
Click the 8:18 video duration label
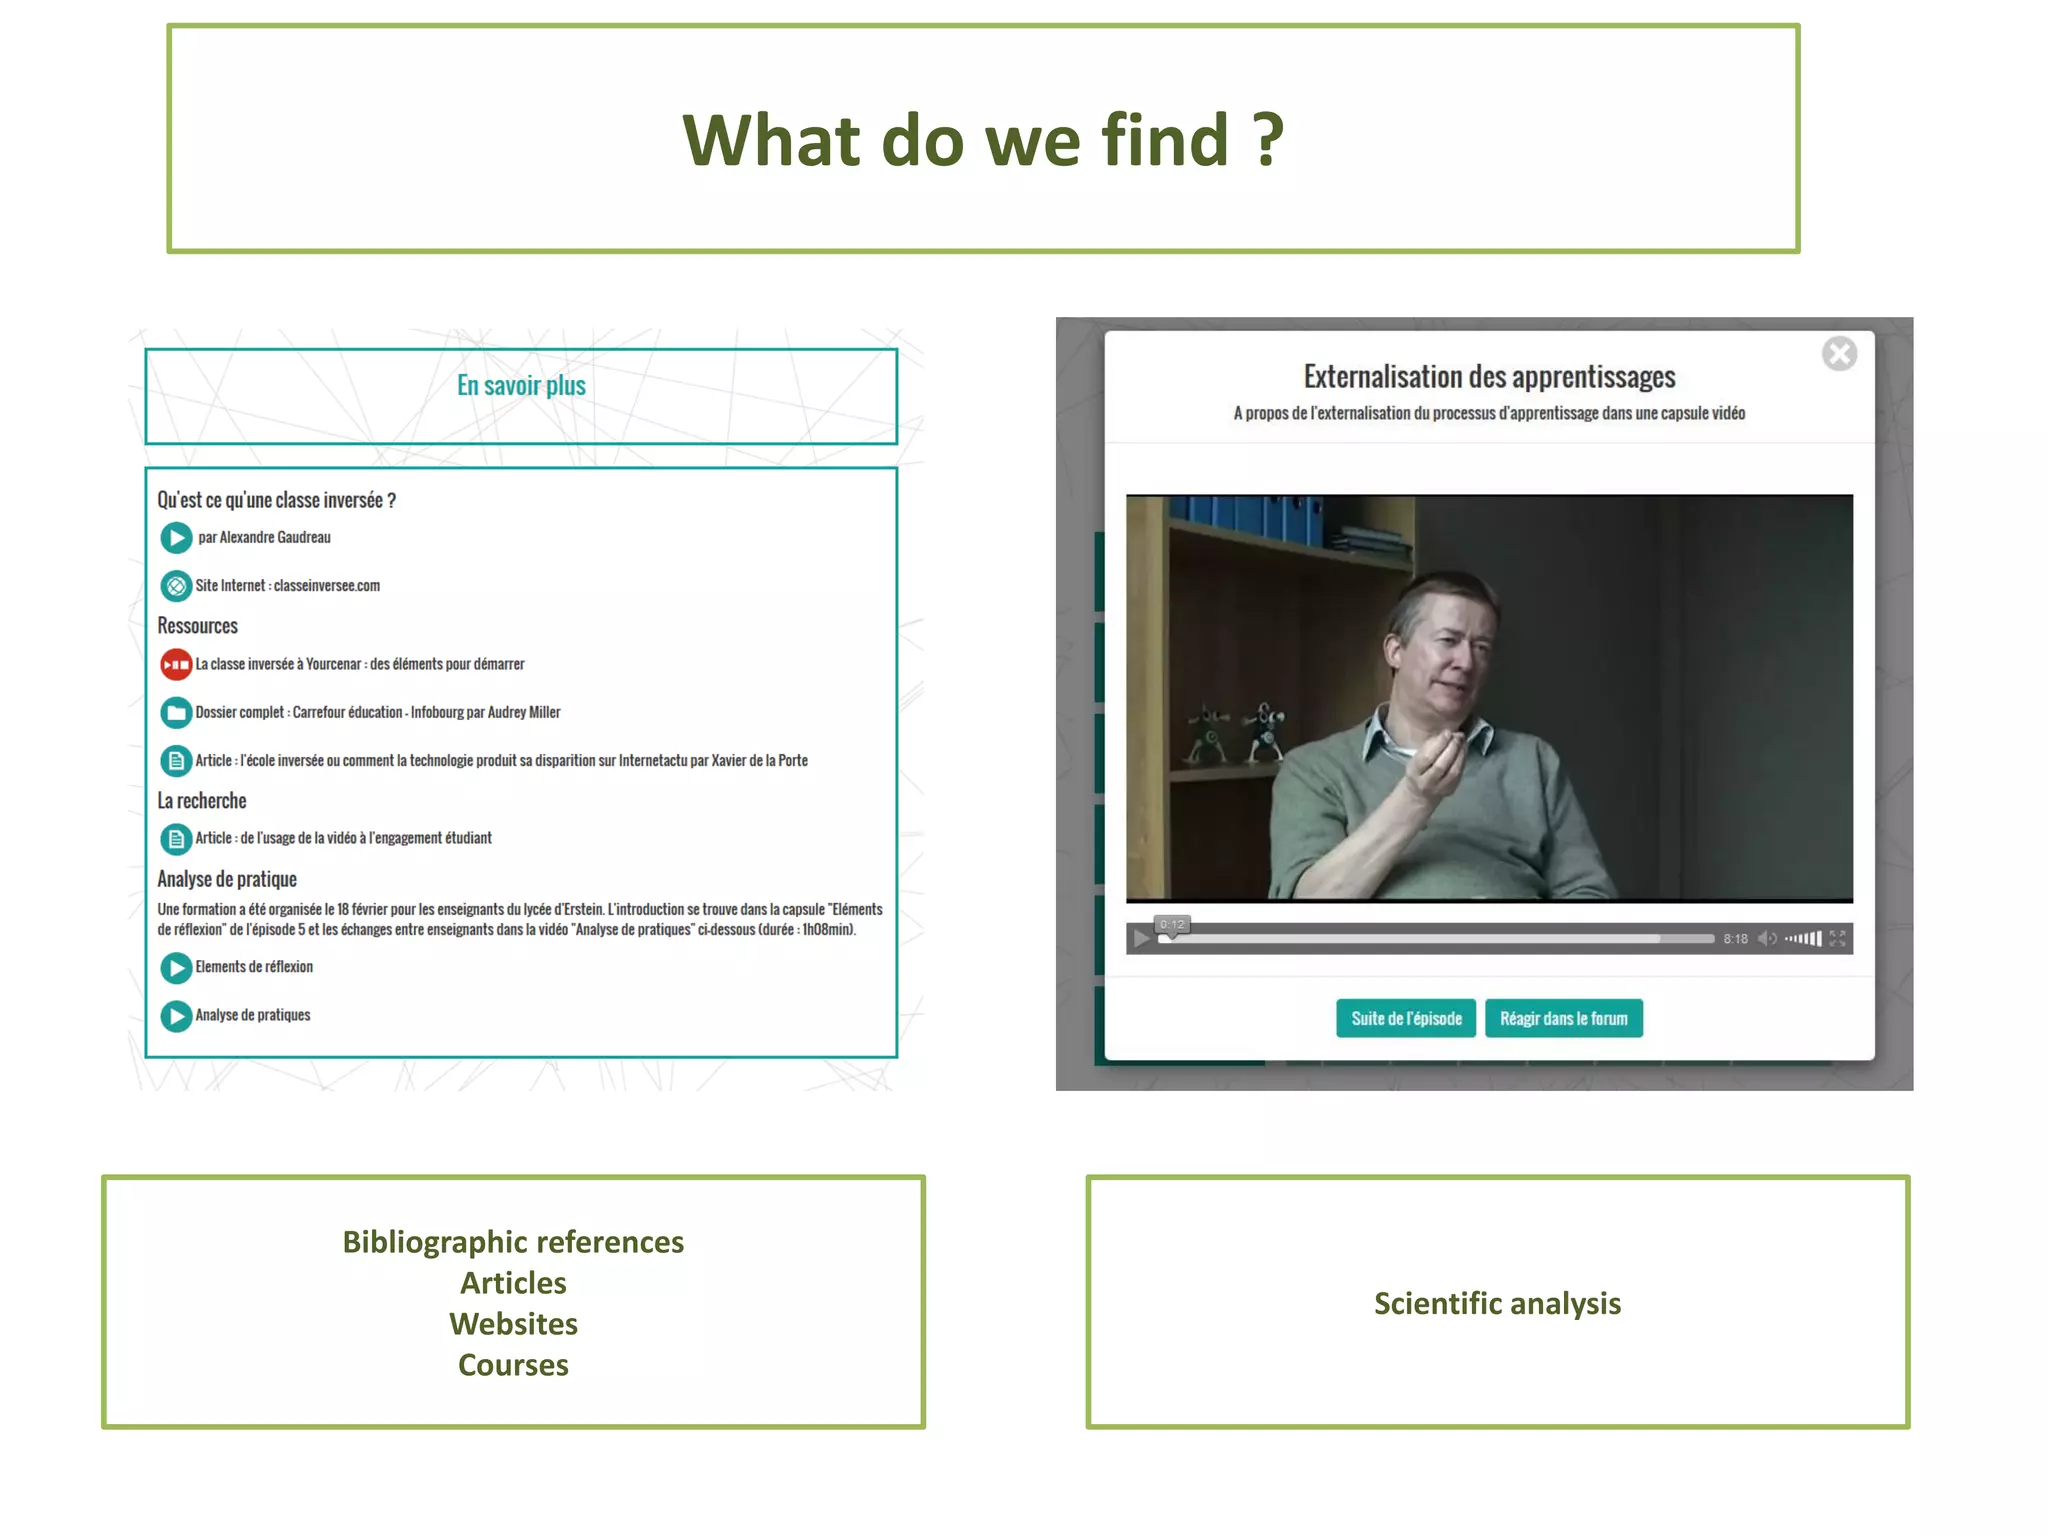point(1735,939)
